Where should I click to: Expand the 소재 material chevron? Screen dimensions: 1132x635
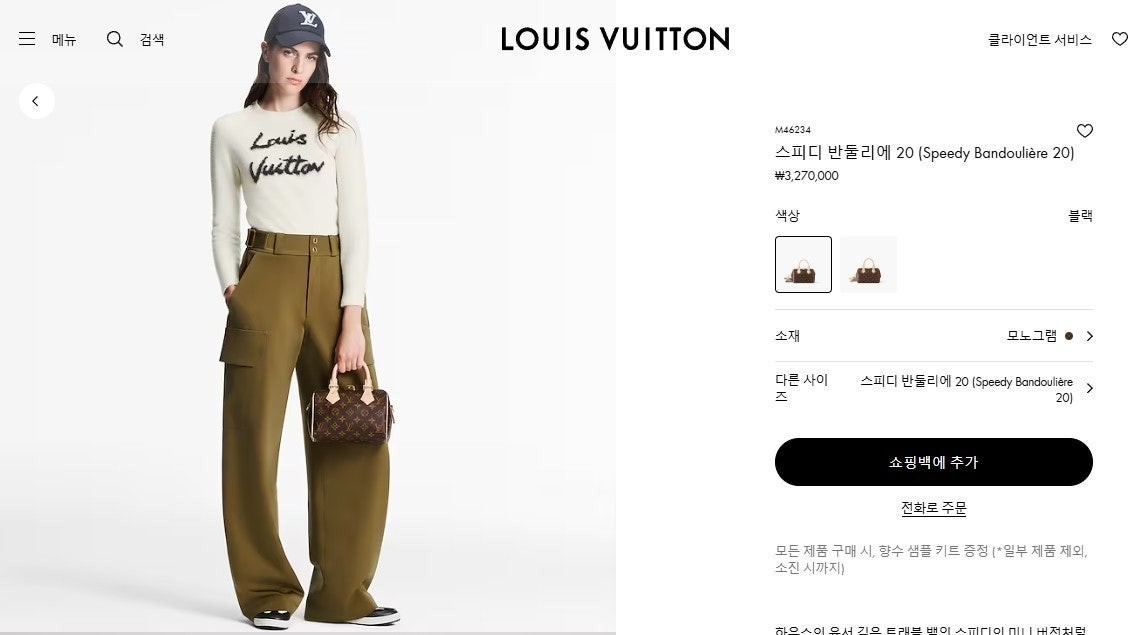1089,336
